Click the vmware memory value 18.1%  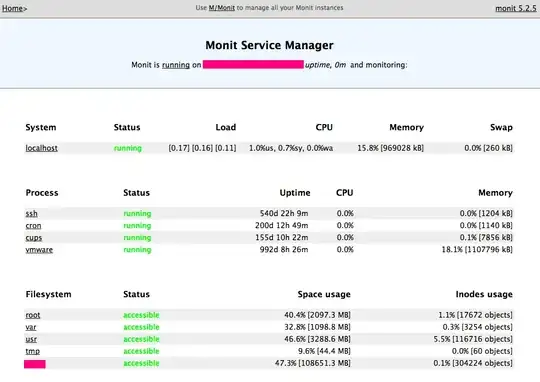click(477, 250)
